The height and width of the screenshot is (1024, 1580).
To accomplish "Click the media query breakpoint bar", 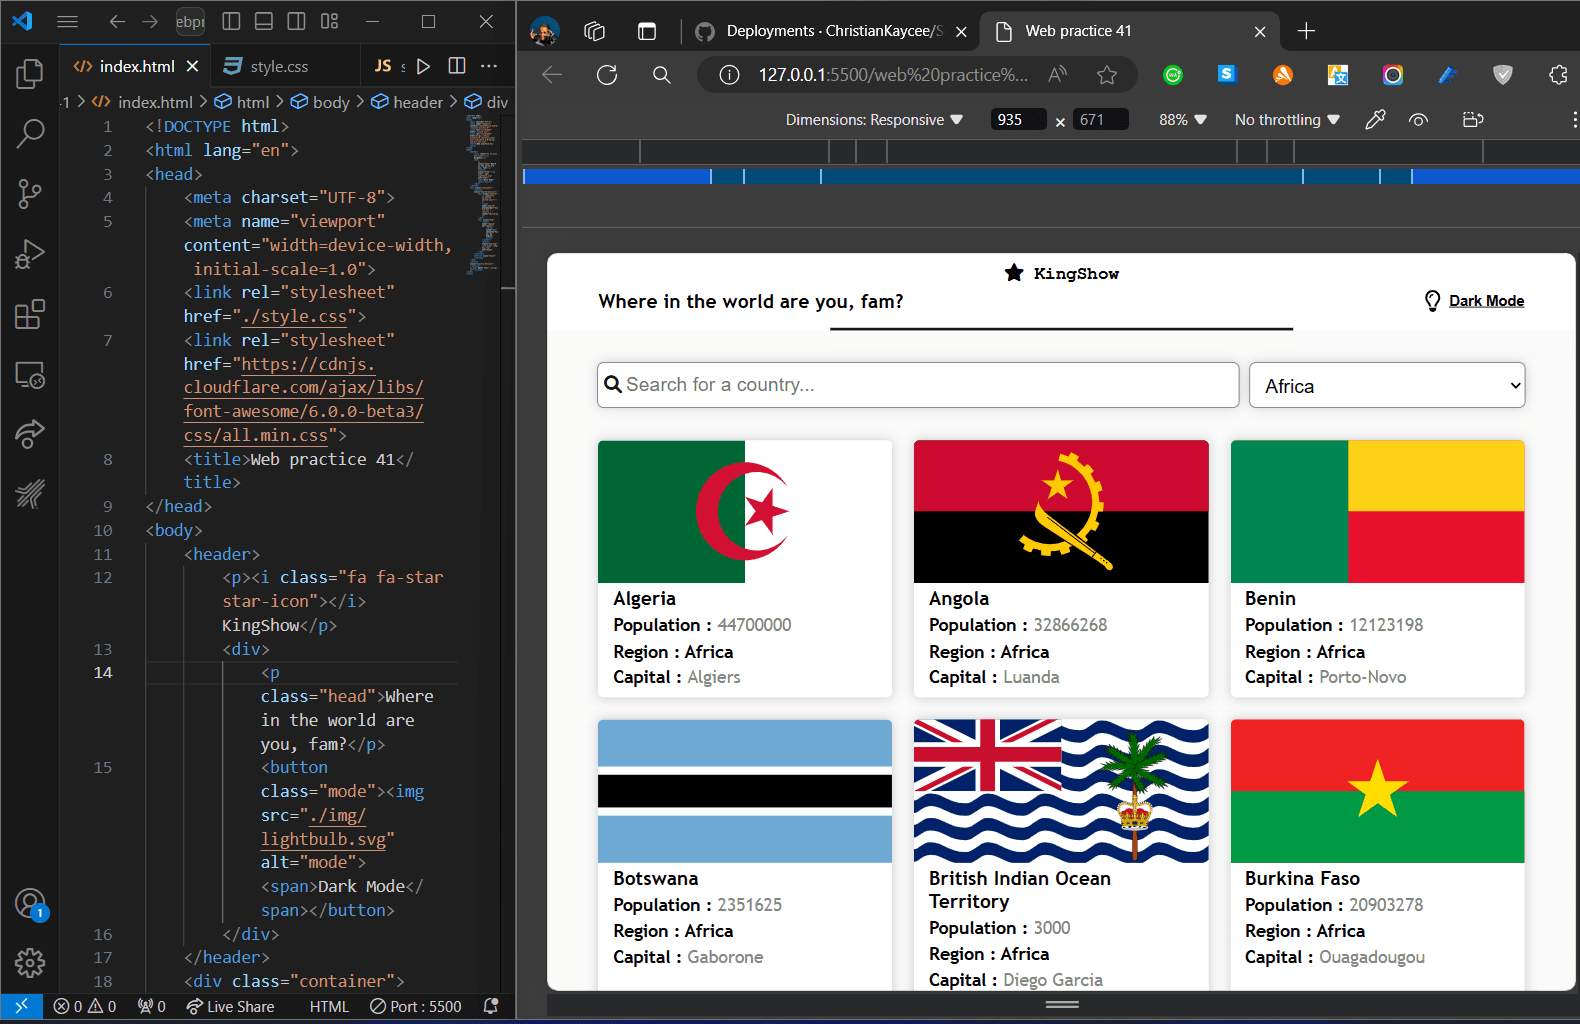I will (1051, 176).
